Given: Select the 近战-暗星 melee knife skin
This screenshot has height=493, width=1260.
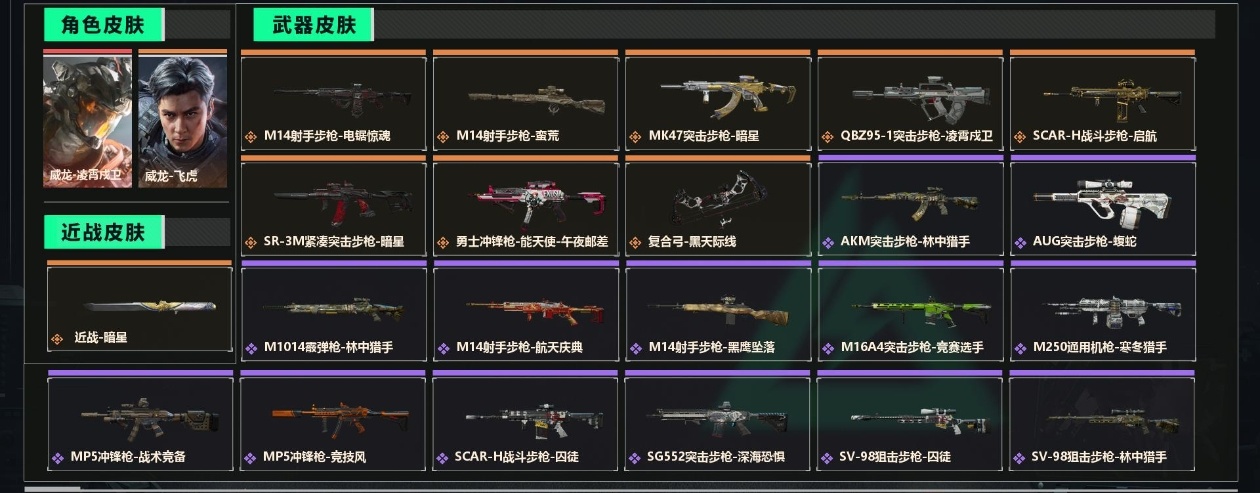Looking at the screenshot, I should pyautogui.click(x=139, y=308).
